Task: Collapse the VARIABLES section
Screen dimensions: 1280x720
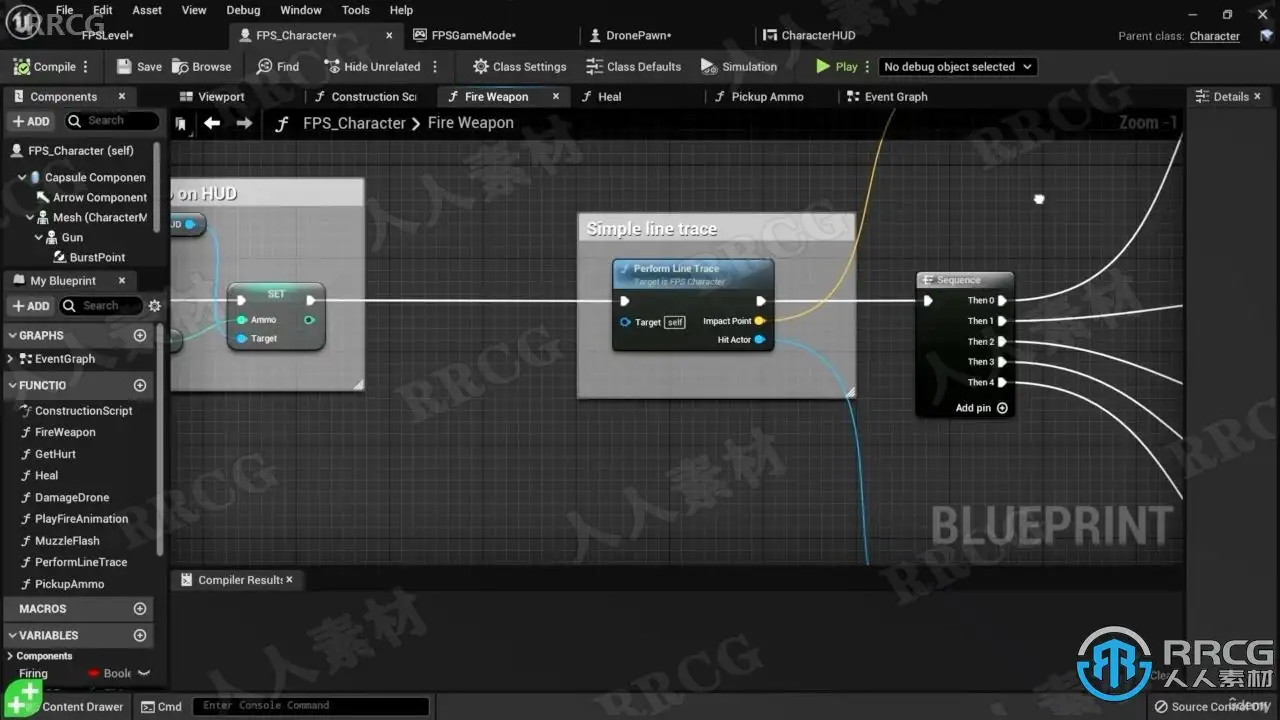Action: 13,636
